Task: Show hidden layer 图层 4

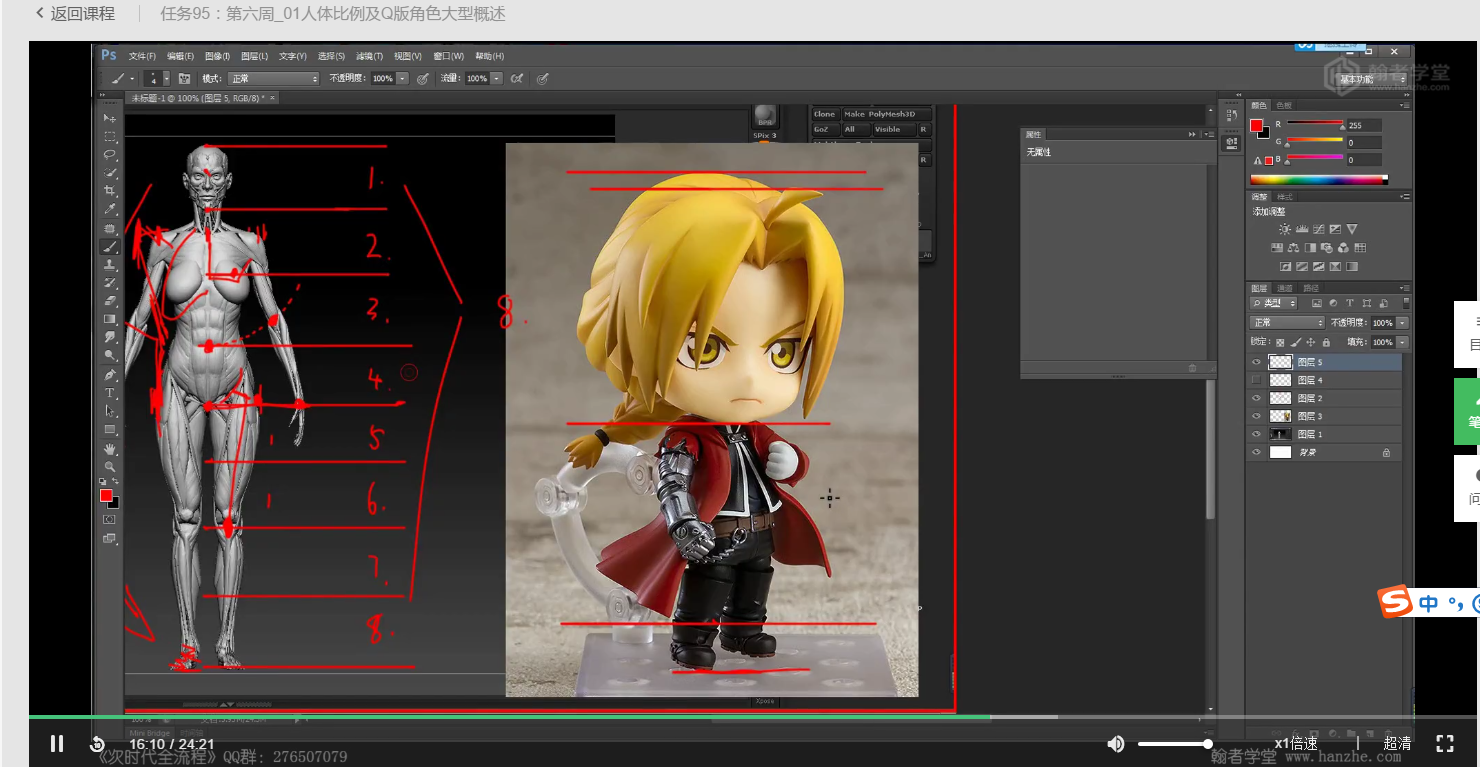Action: [1257, 380]
